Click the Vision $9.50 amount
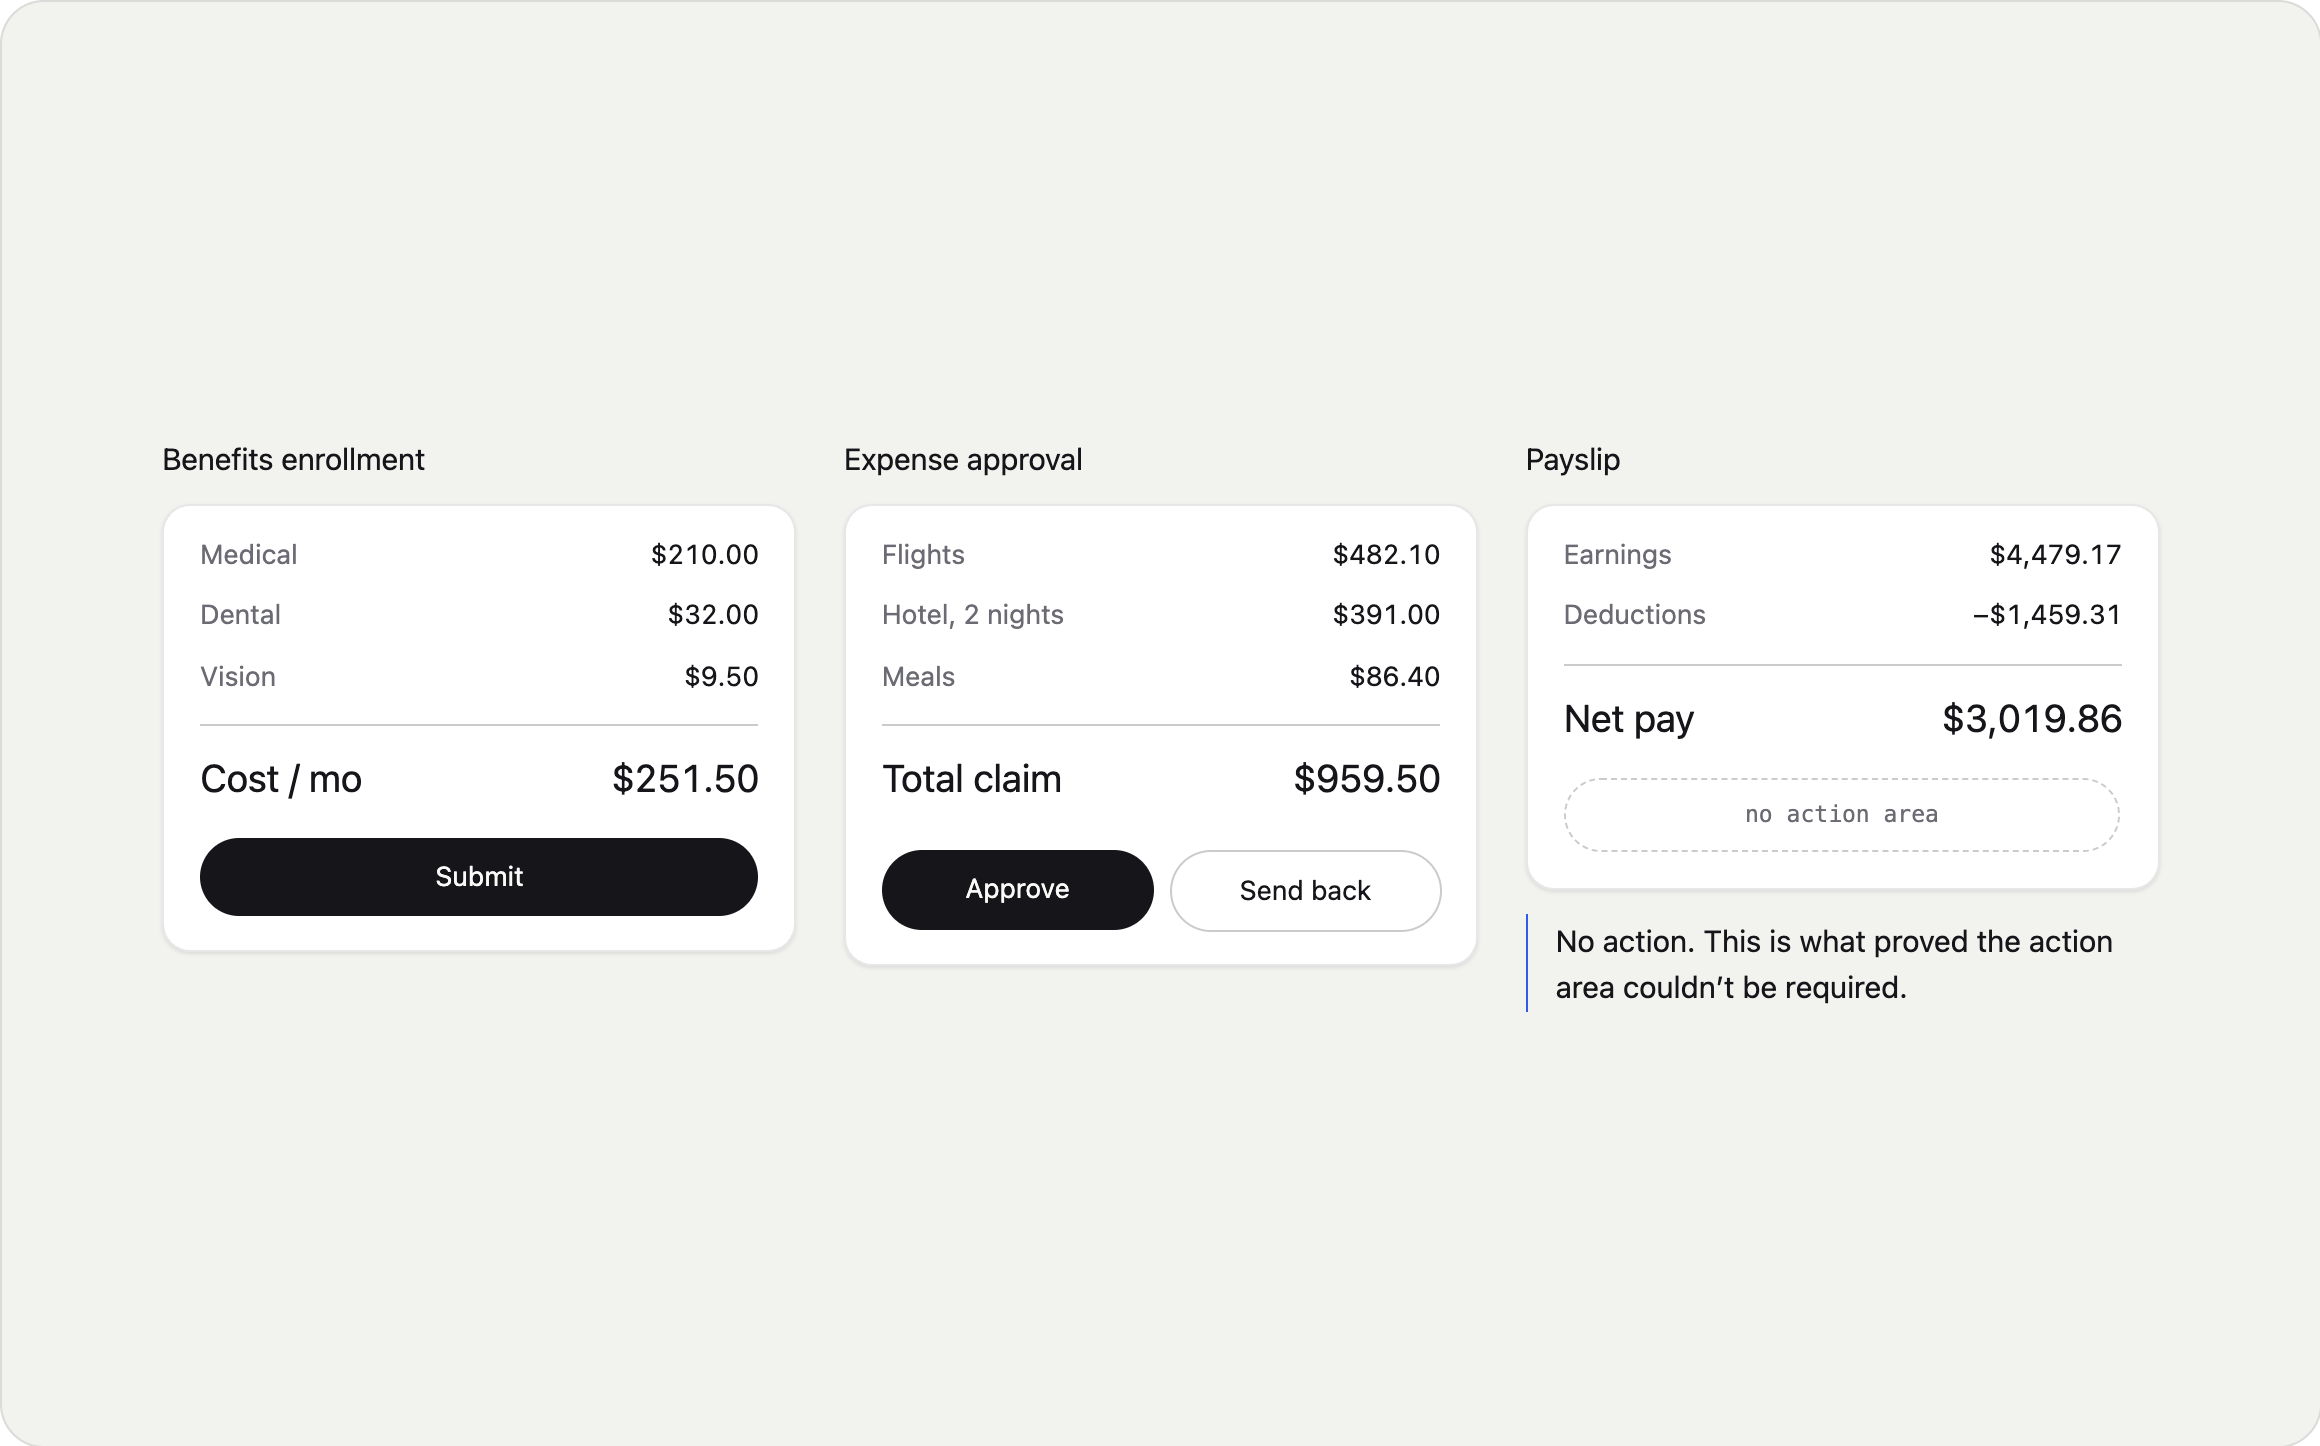Viewport: 2320px width, 1446px height. click(x=721, y=677)
